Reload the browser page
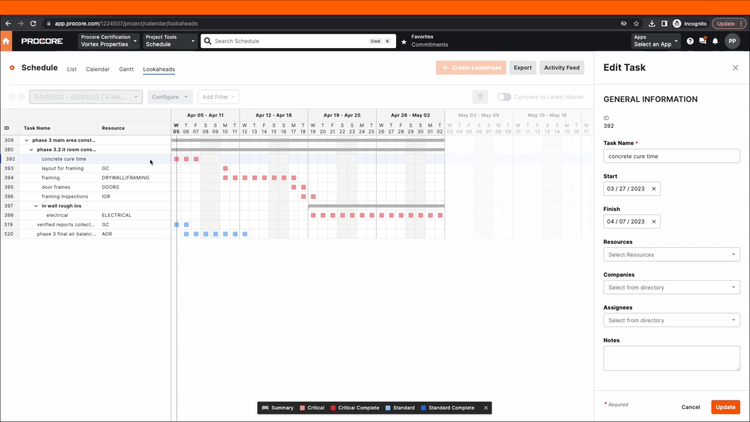750x422 pixels. [x=33, y=23]
